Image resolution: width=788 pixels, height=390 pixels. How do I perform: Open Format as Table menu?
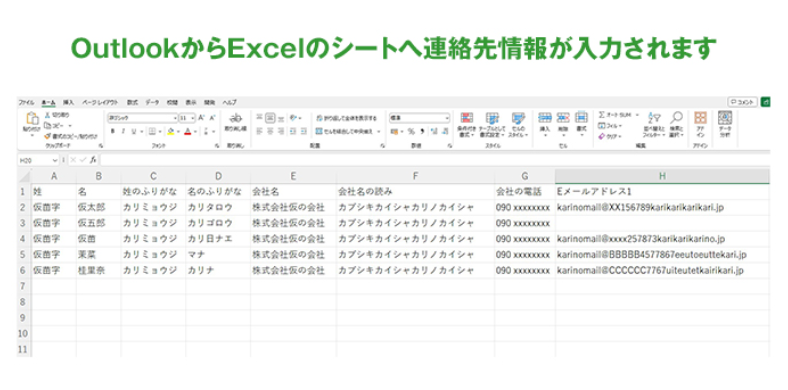(x=492, y=125)
